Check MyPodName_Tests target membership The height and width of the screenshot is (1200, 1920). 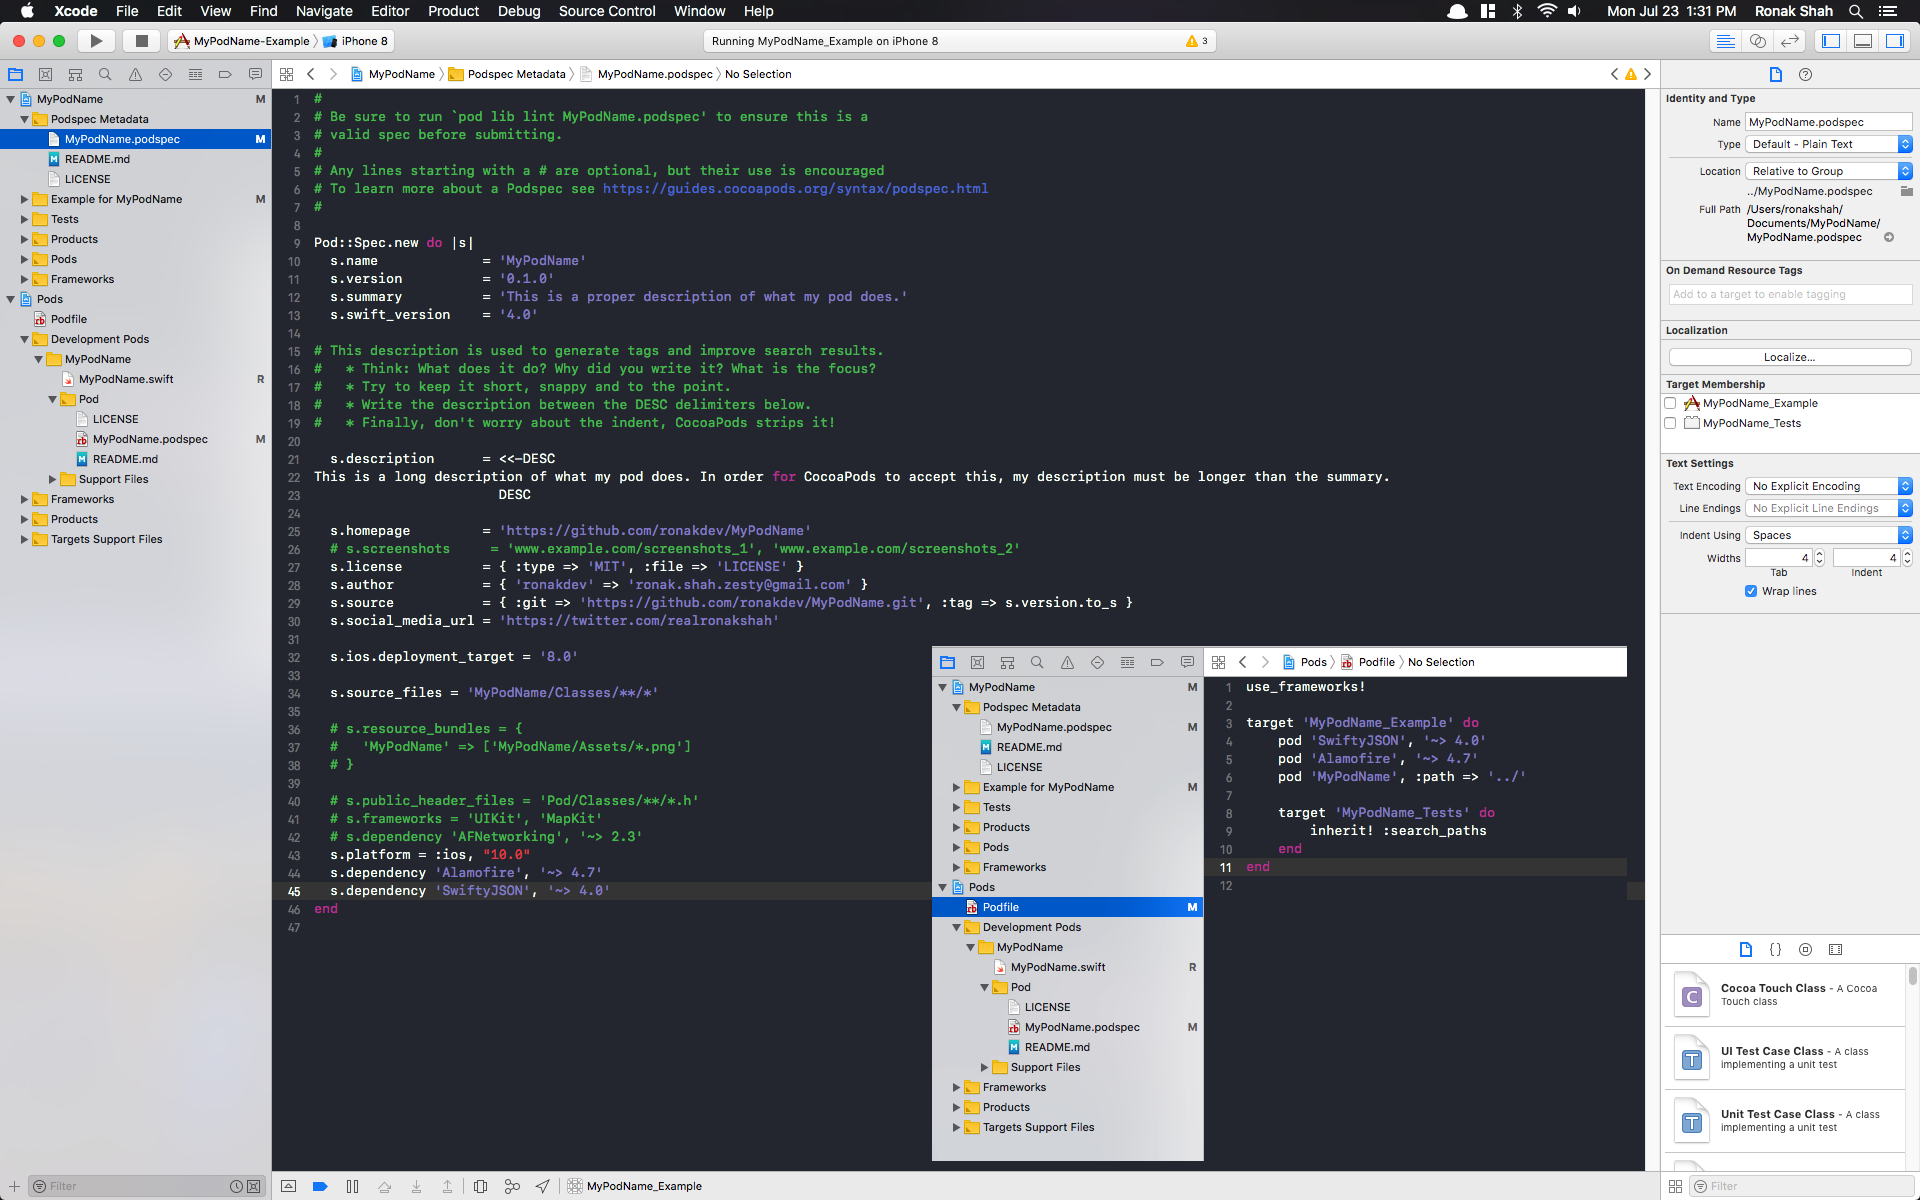[1670, 423]
